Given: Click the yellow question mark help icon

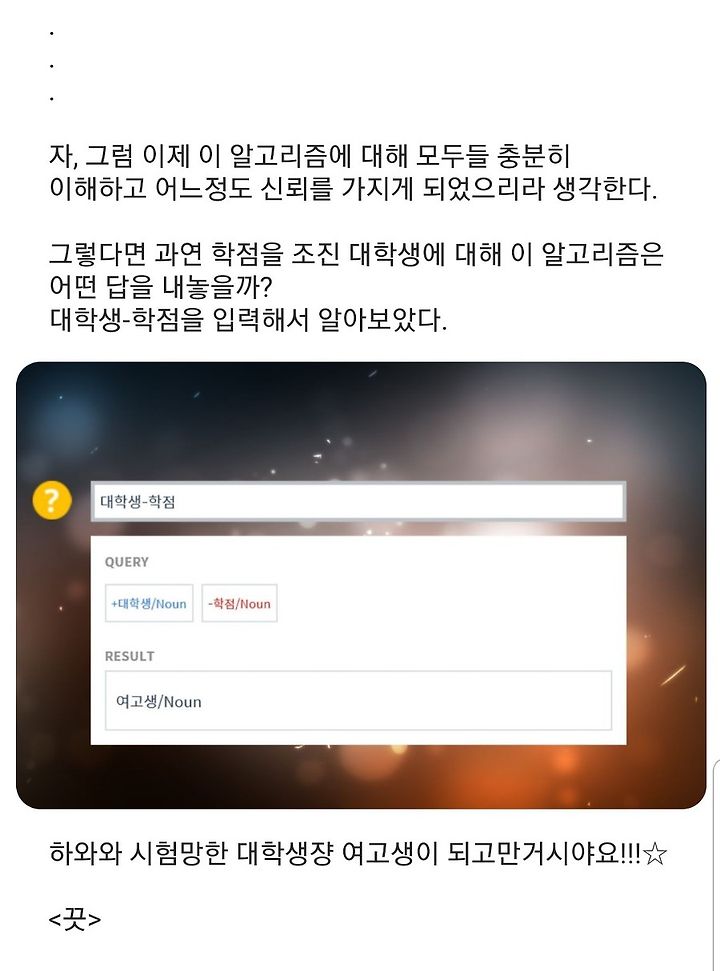Looking at the screenshot, I should (52, 500).
